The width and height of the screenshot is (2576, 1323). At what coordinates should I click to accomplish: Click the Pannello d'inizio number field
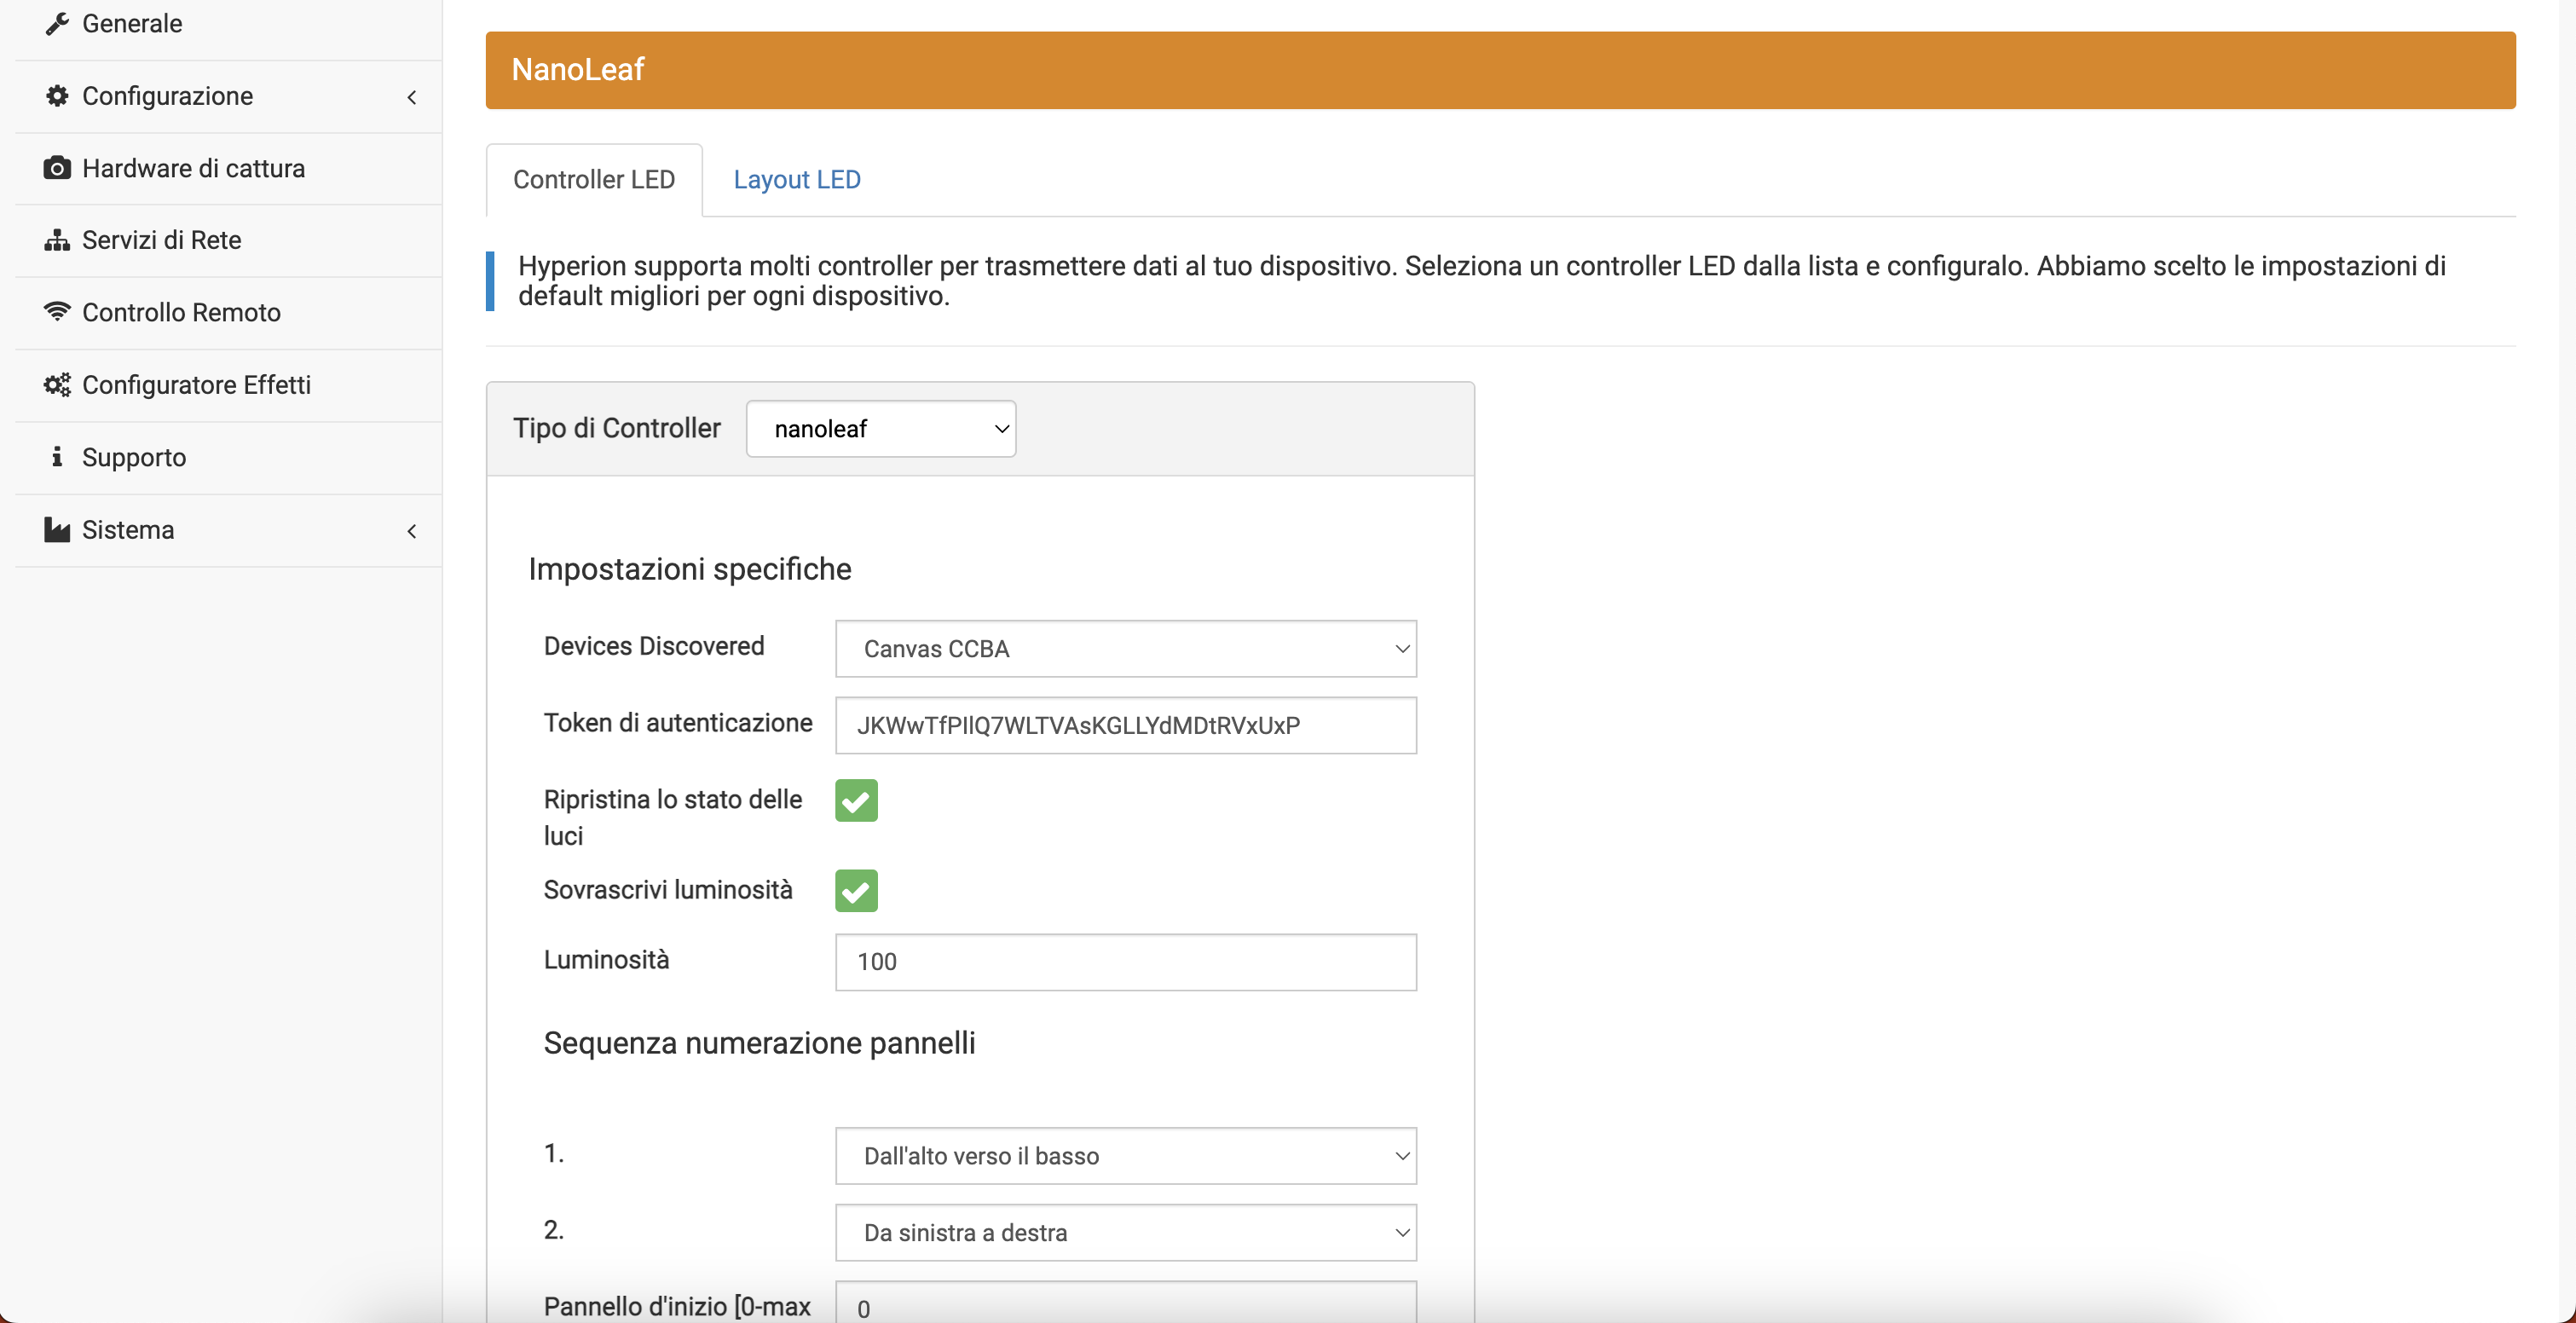pos(1126,1303)
